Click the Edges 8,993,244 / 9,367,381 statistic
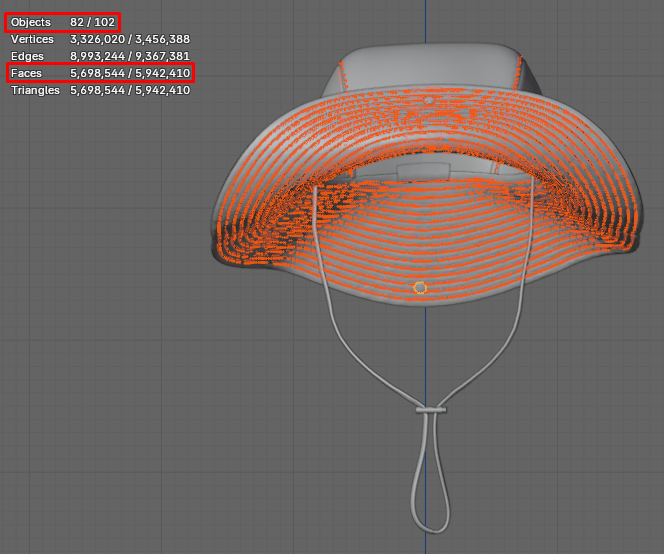Screen dimensions: 664x554 100,56
